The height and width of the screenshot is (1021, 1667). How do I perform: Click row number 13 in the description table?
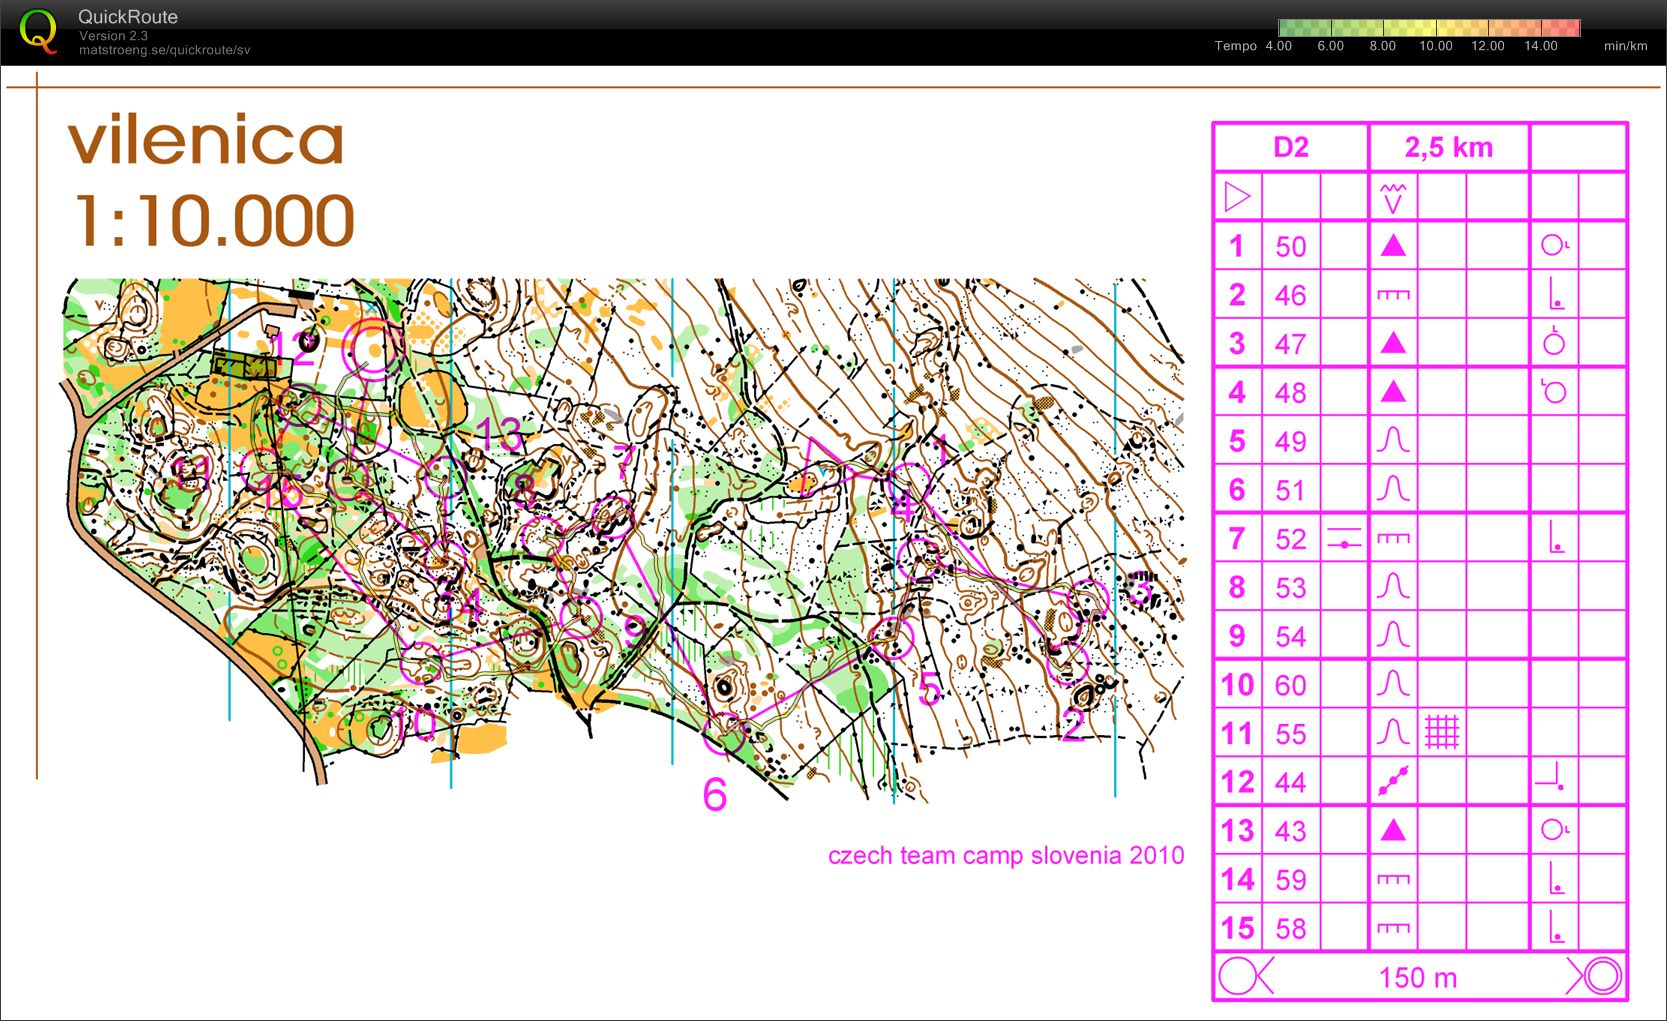click(x=1237, y=831)
